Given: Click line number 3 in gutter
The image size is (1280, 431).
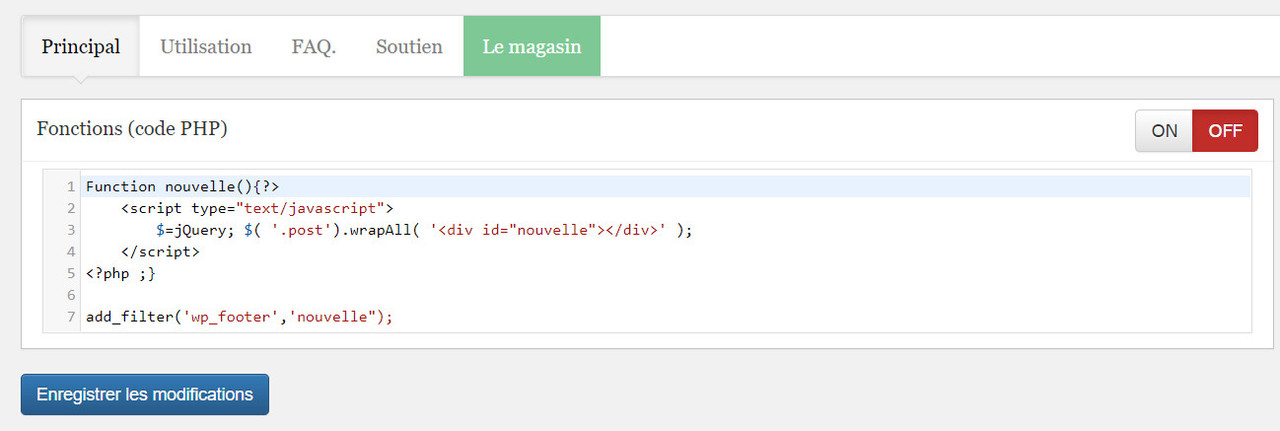Looking at the screenshot, I should [x=71, y=230].
